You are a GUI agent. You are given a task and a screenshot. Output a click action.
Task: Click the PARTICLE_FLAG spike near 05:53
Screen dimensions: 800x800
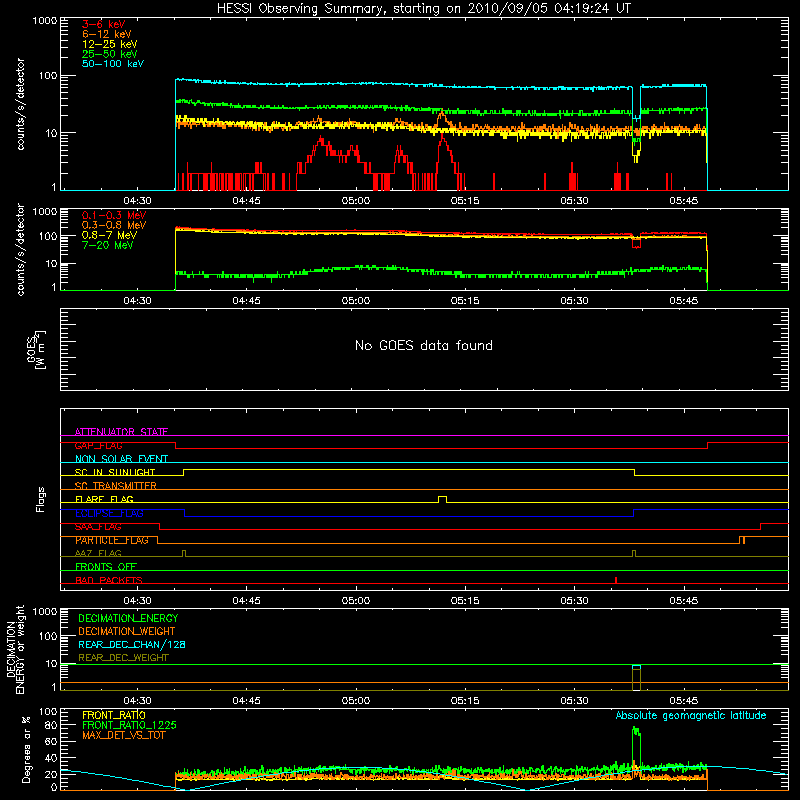[x=742, y=540]
